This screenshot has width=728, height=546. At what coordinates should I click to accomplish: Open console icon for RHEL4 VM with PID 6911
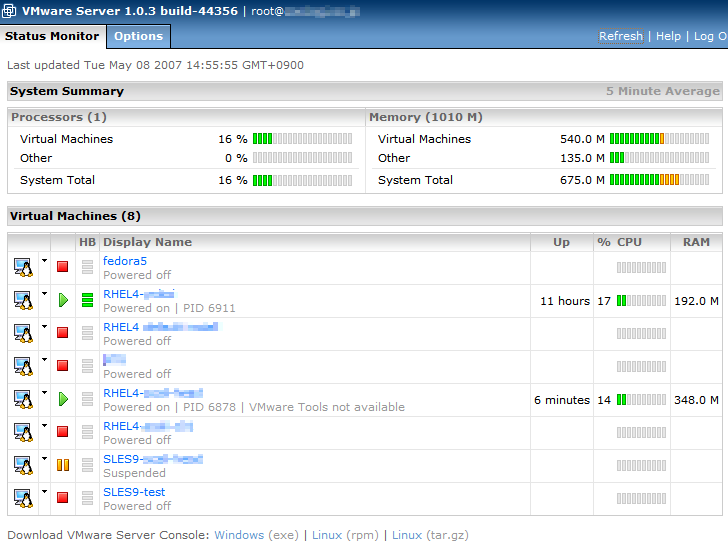(x=23, y=300)
